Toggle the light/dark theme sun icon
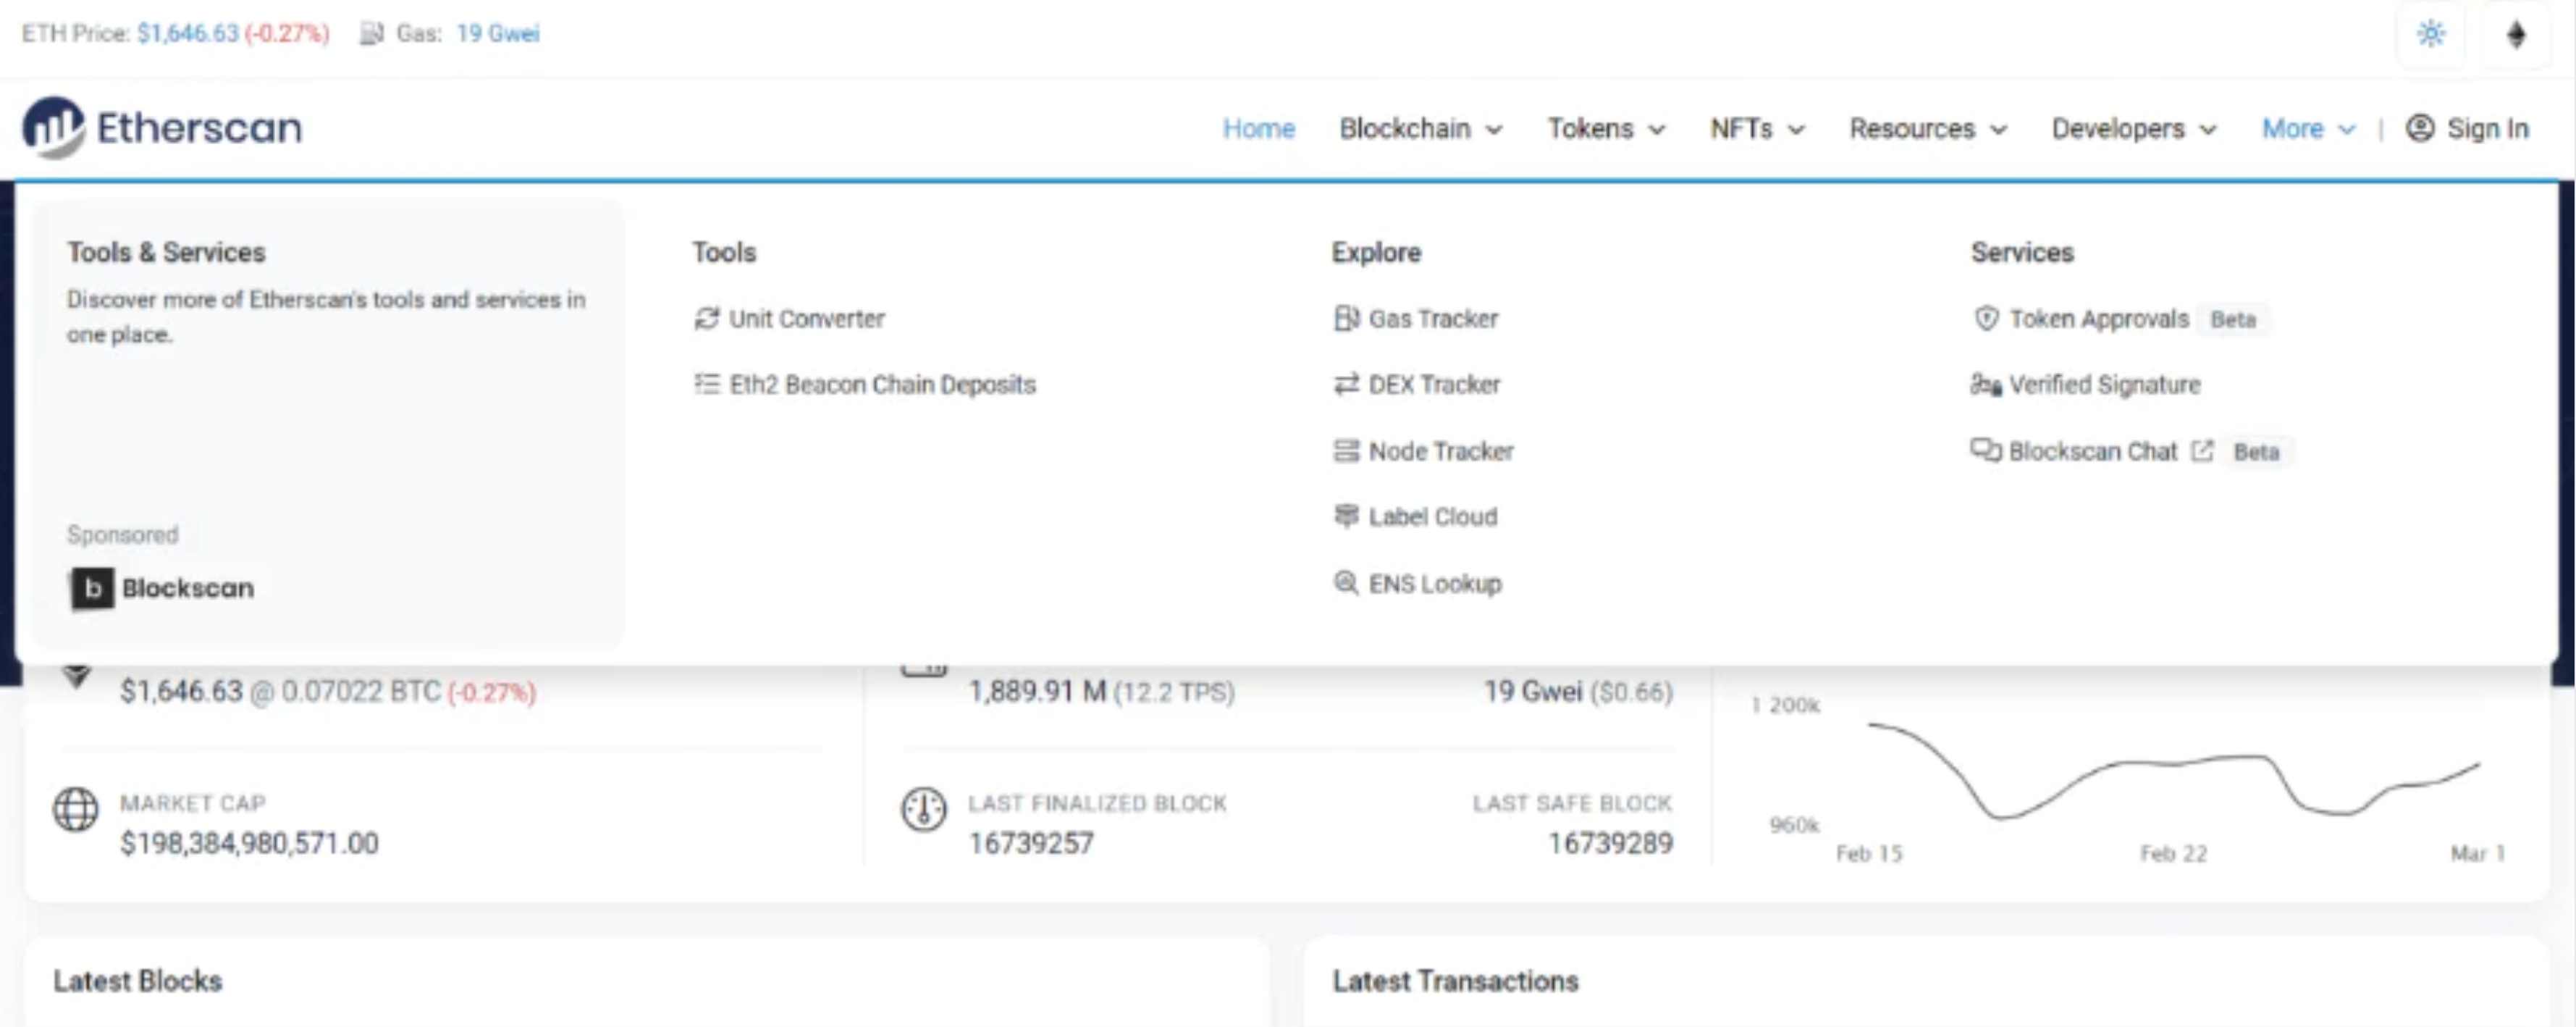2576x1027 pixels. point(2431,34)
